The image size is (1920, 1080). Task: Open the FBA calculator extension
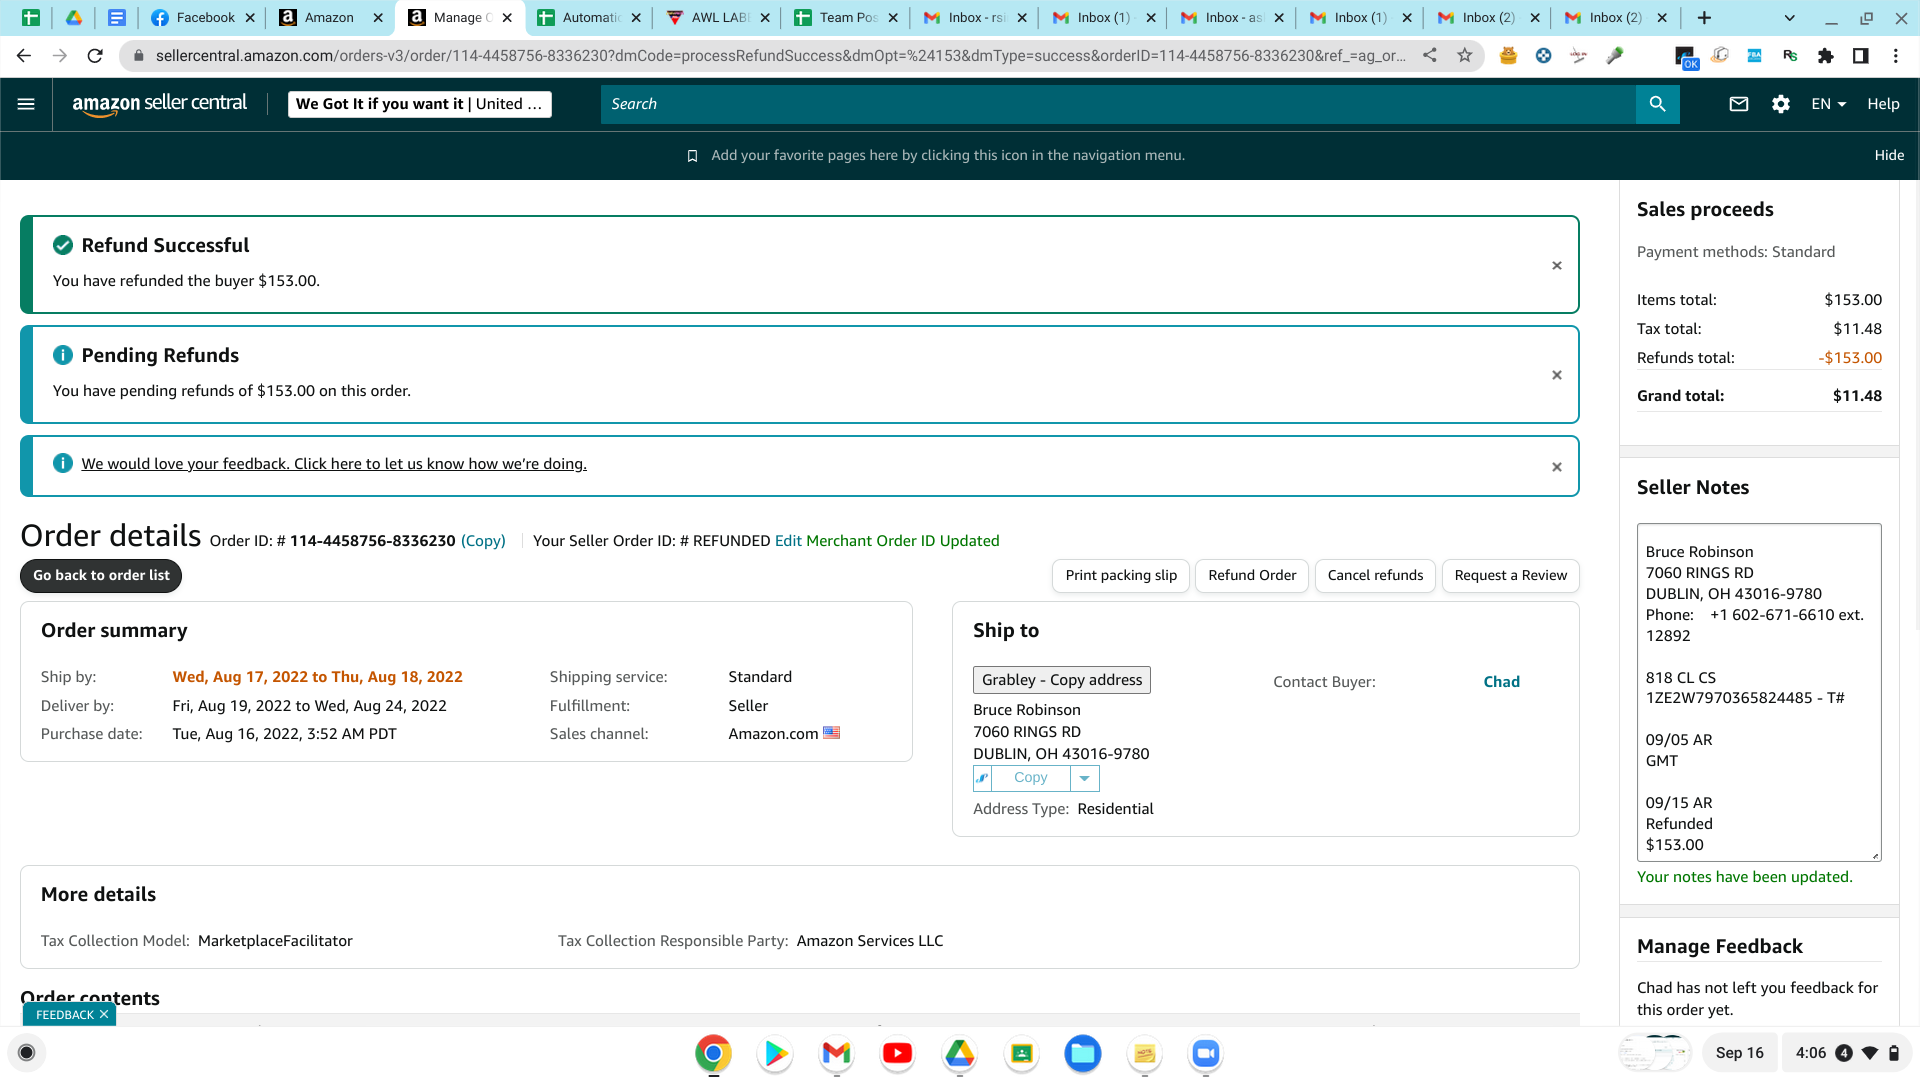click(x=1755, y=56)
